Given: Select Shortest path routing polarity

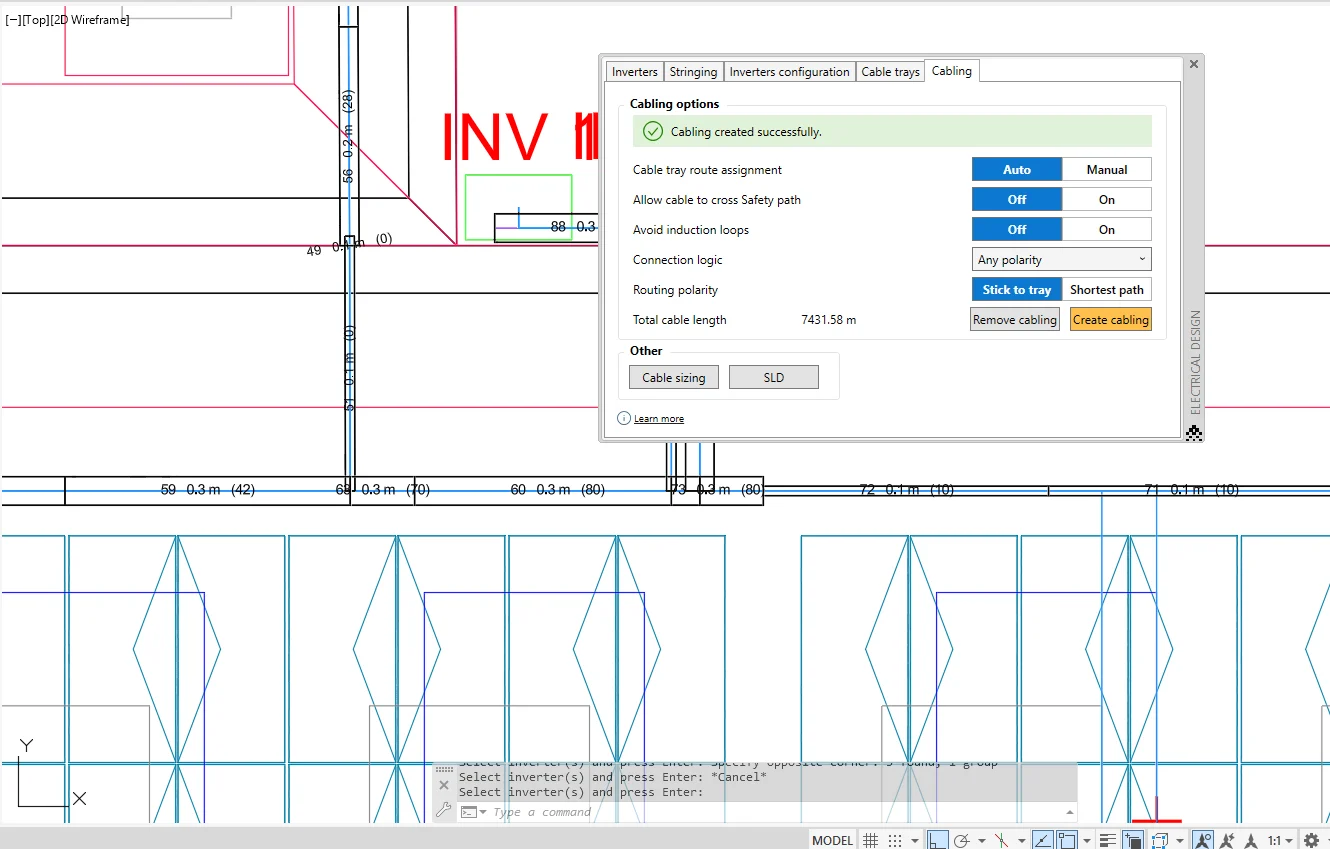Looking at the screenshot, I should 1107,290.
